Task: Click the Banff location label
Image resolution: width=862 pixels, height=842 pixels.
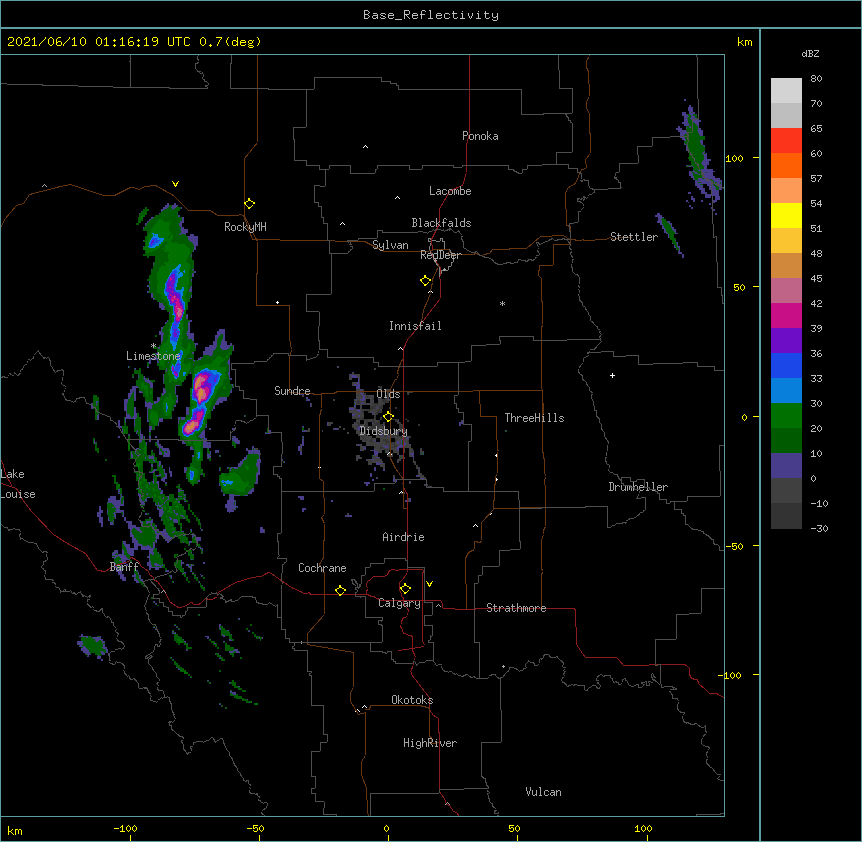Action: click(x=124, y=567)
